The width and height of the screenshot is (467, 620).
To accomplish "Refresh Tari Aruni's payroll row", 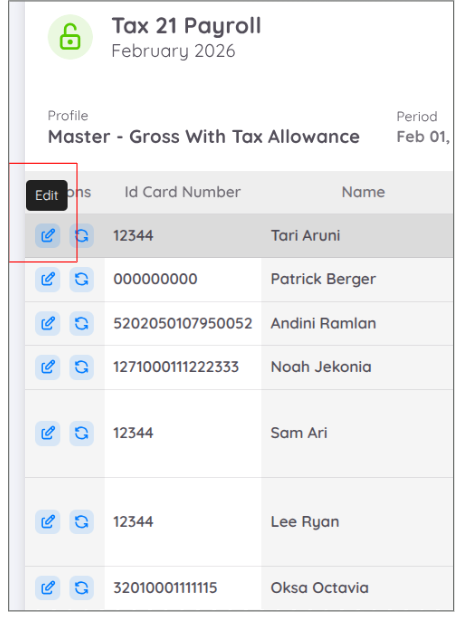I will pyautogui.click(x=81, y=236).
